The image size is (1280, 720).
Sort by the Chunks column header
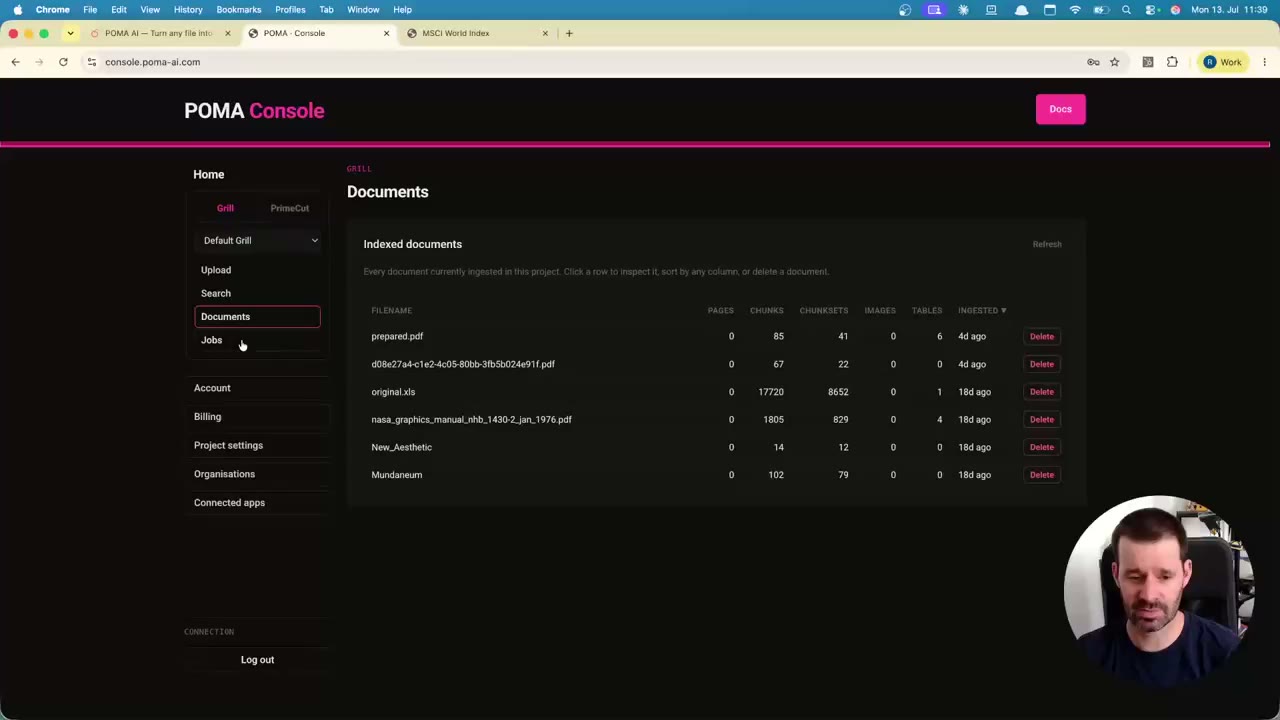click(767, 311)
